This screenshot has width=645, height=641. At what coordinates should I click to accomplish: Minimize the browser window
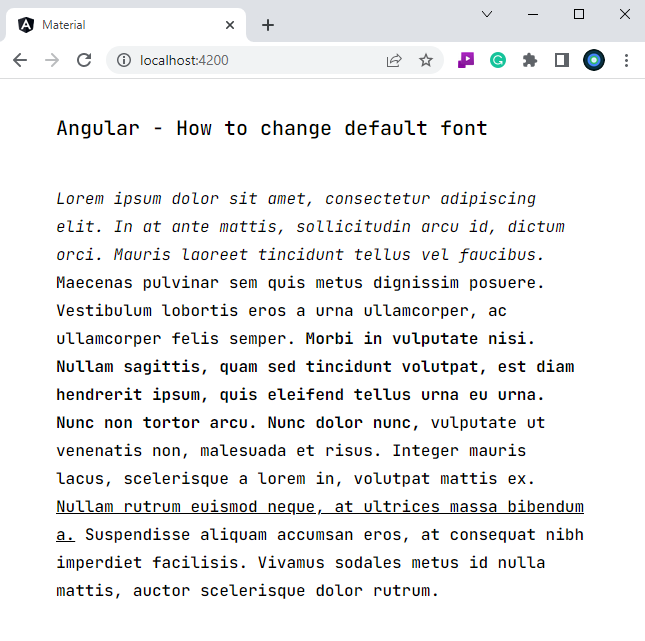click(533, 14)
